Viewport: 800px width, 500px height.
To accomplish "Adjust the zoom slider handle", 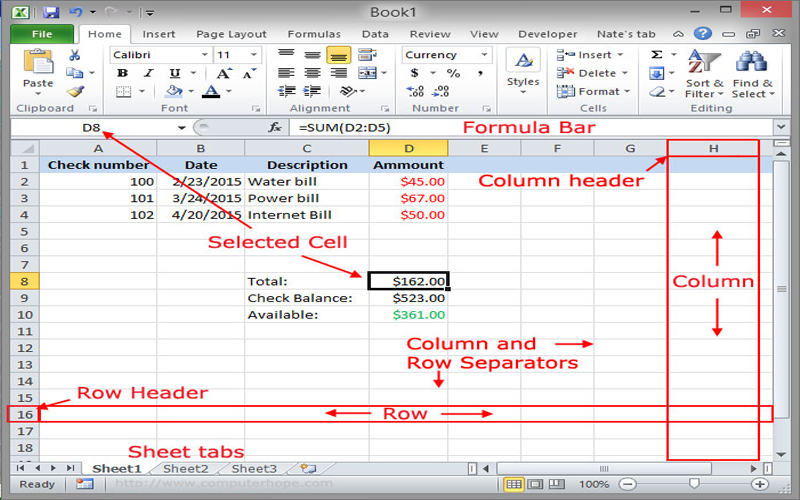I will pos(693,483).
